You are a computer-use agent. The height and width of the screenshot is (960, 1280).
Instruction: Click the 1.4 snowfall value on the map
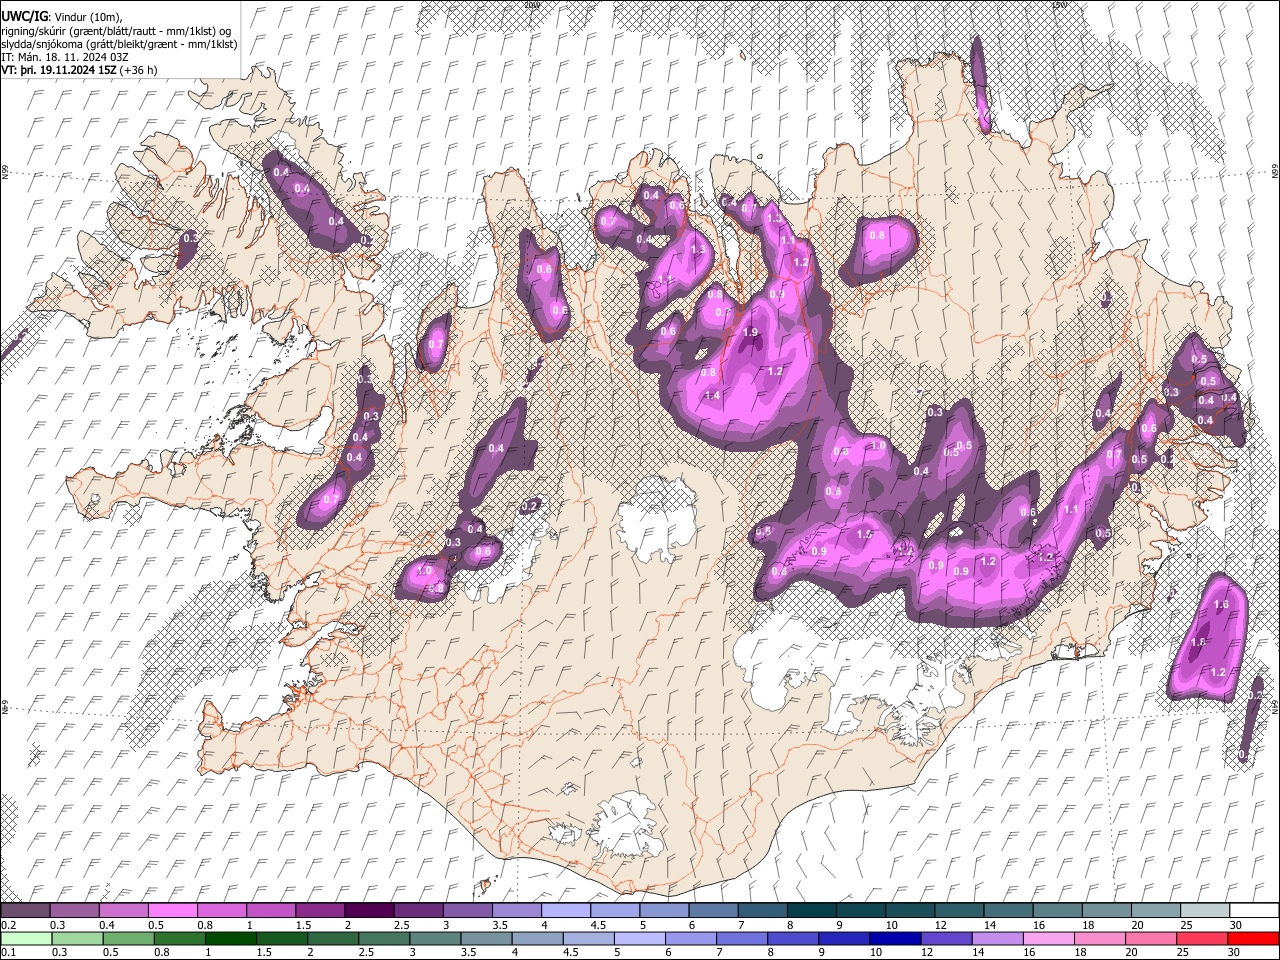pos(712,396)
